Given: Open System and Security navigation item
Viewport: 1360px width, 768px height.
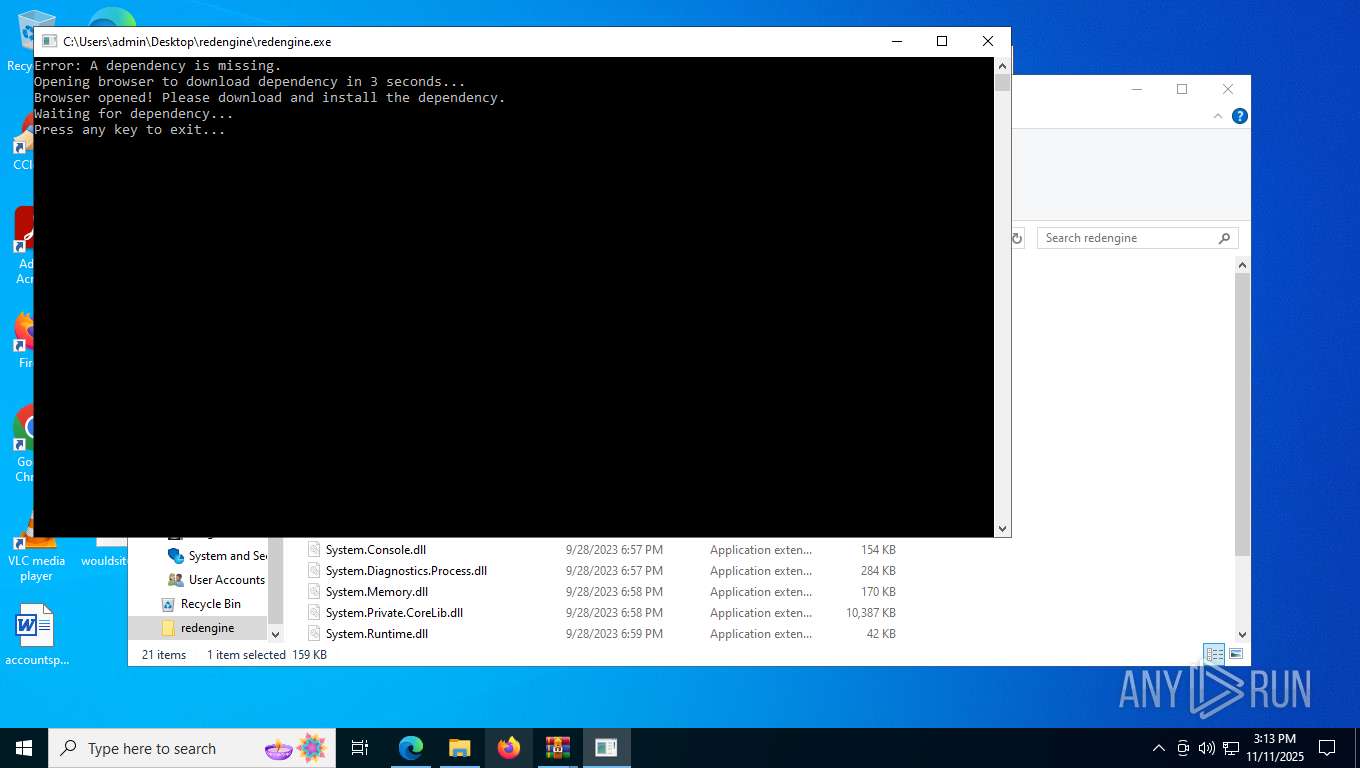Looking at the screenshot, I should click(x=217, y=556).
